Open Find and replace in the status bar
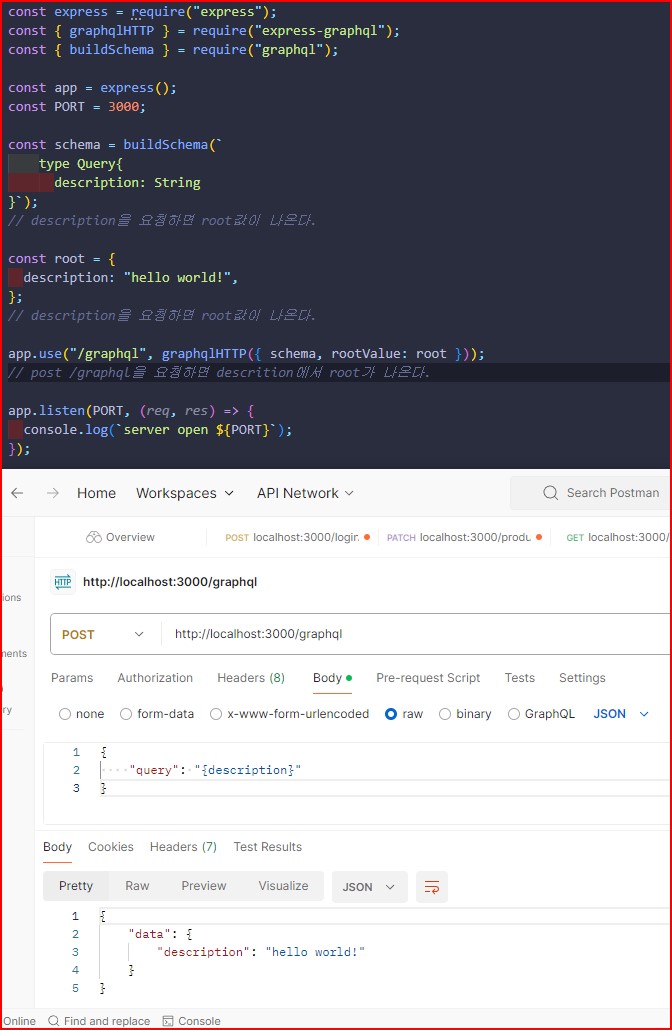The width and height of the screenshot is (672, 1030). 99,1021
